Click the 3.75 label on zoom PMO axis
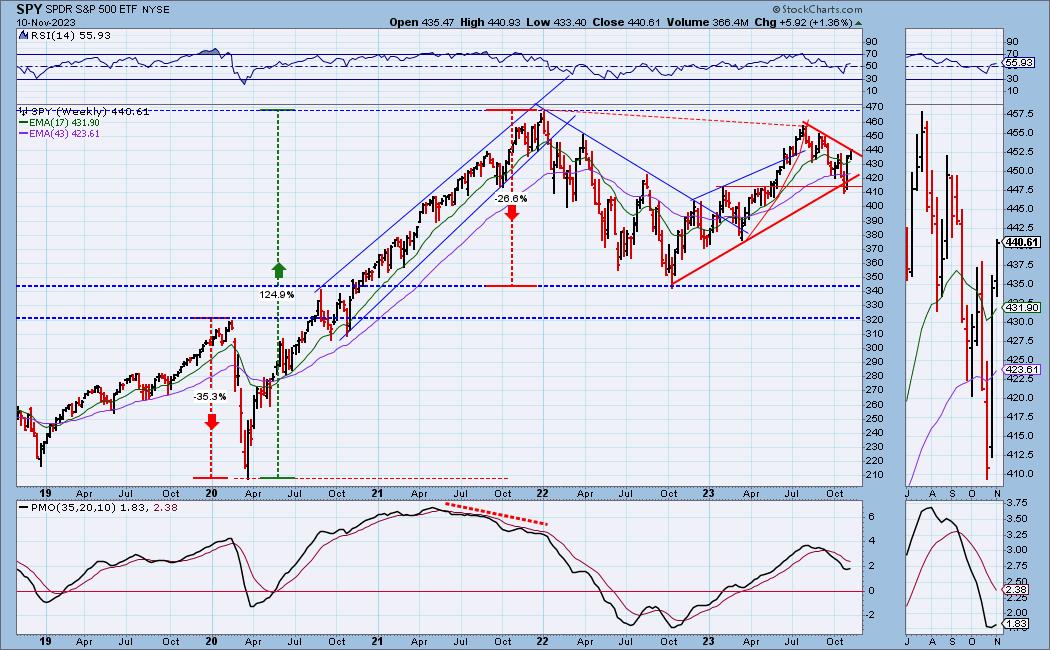This screenshot has width=1050, height=650. (x=1018, y=503)
